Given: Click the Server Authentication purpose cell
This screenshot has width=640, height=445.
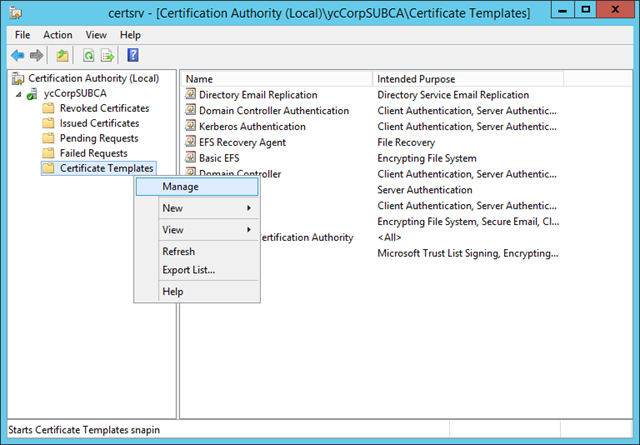Looking at the screenshot, I should click(x=425, y=190).
